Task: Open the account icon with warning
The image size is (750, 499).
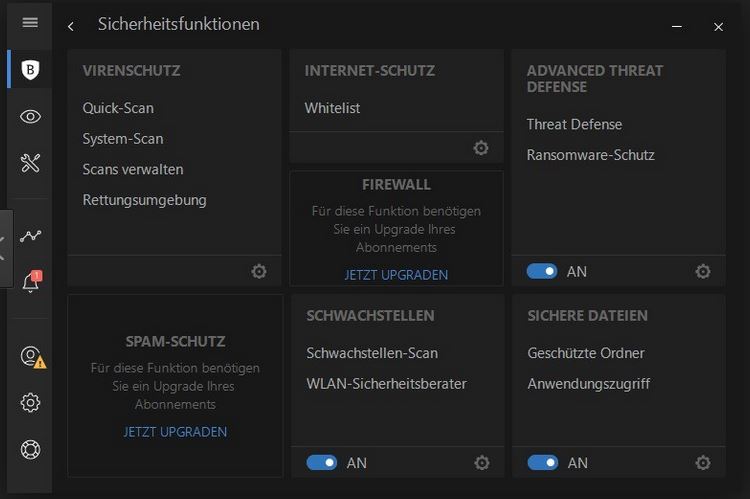Action: 33,357
